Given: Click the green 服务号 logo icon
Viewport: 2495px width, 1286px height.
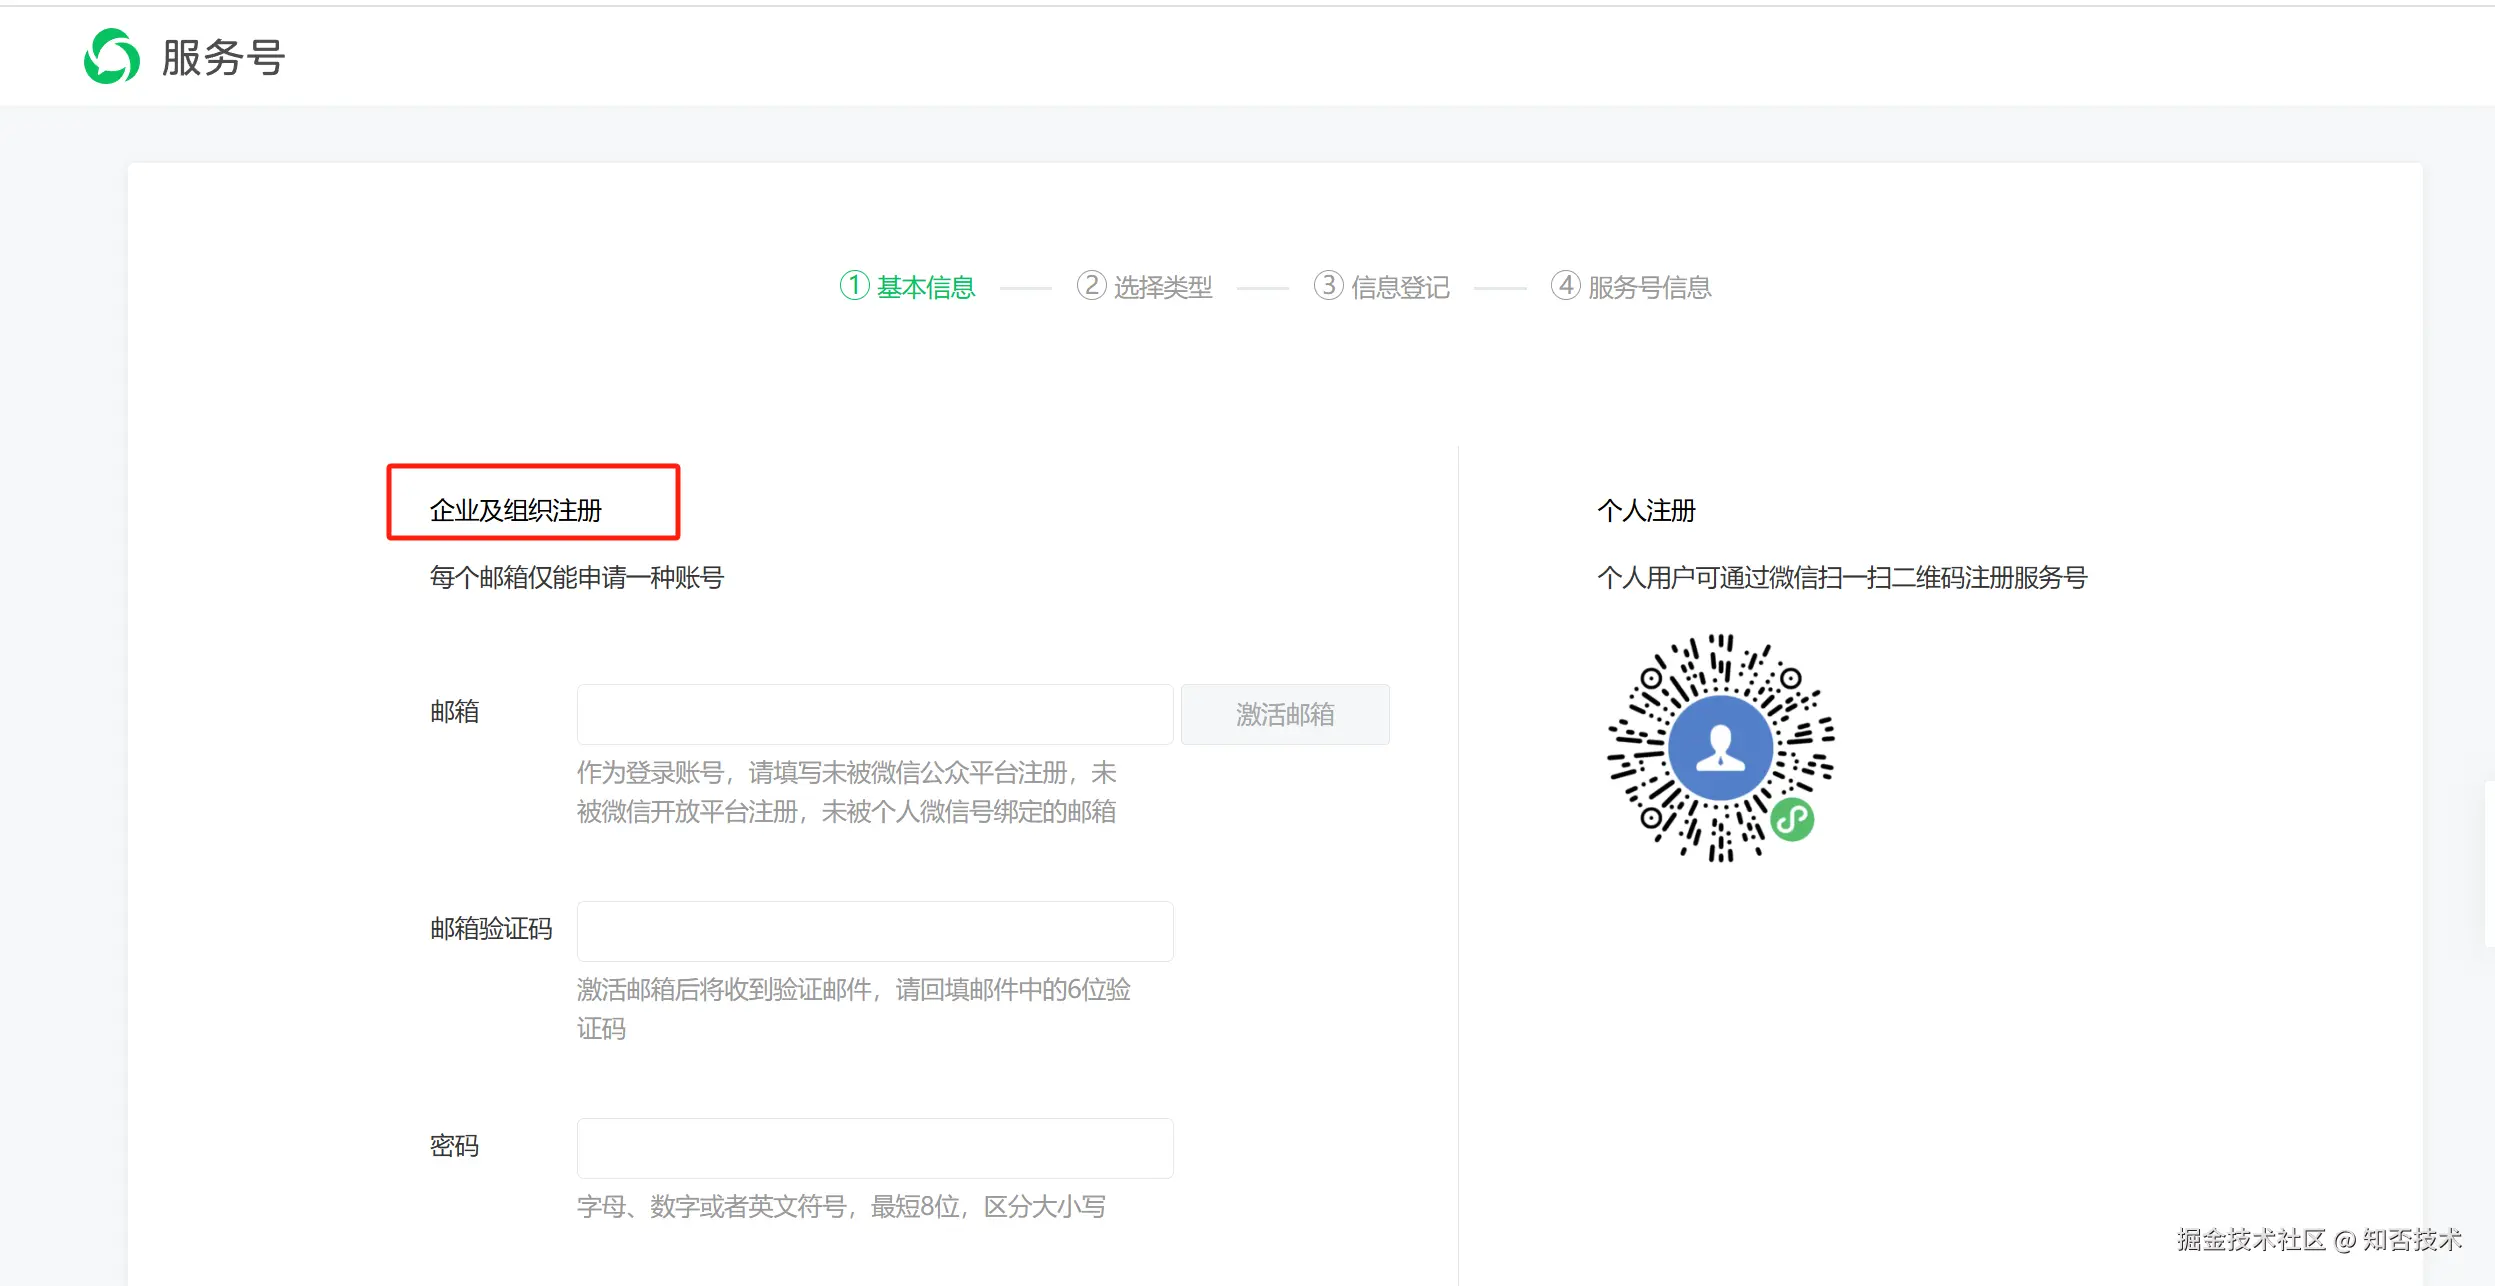Looking at the screenshot, I should click(x=111, y=57).
